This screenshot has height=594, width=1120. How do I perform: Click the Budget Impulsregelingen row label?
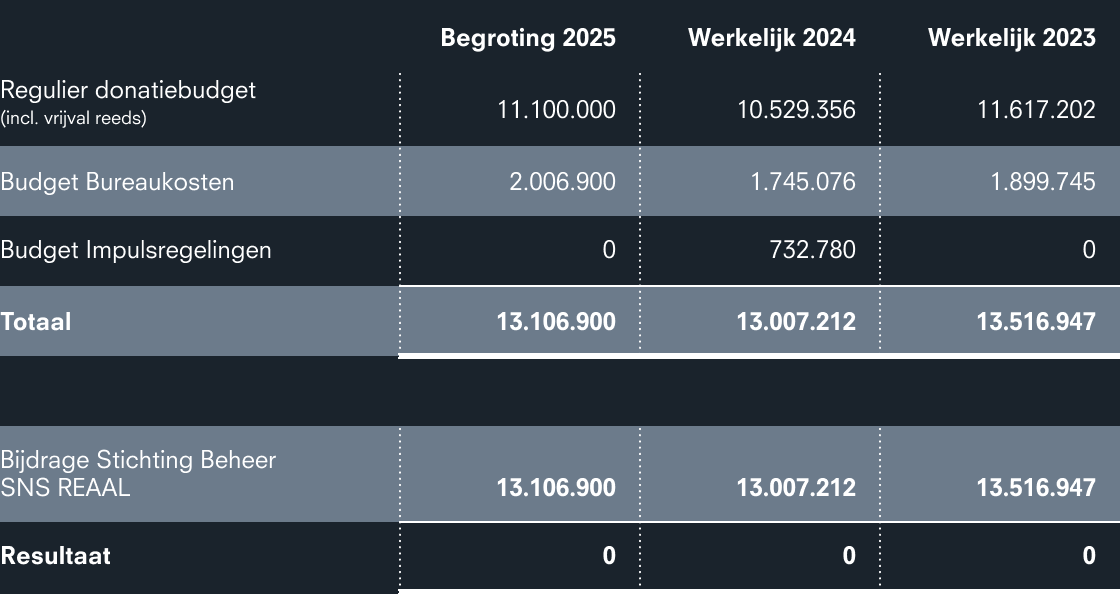coord(136,250)
